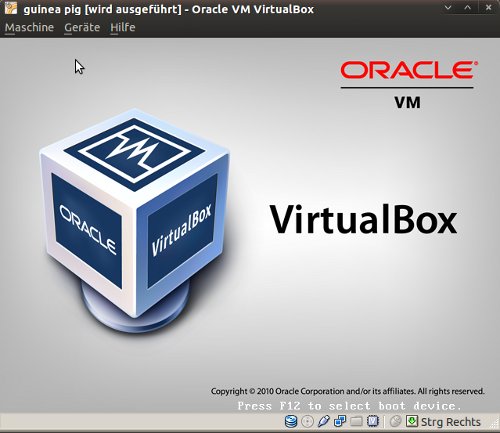This screenshot has height=433, width=500.
Task: Click the VirtualBox title bar app icon
Action: pos(11,8)
